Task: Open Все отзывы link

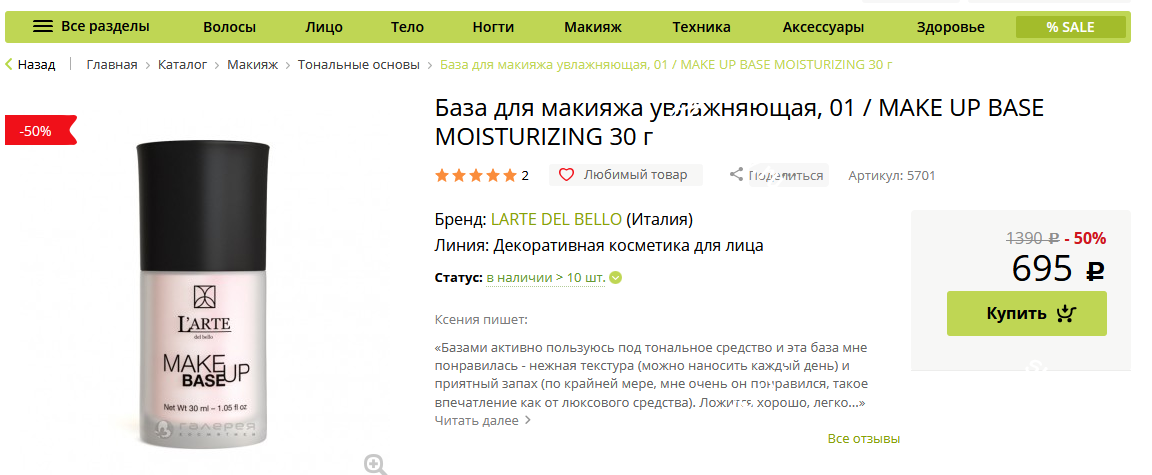Action: coord(863,439)
